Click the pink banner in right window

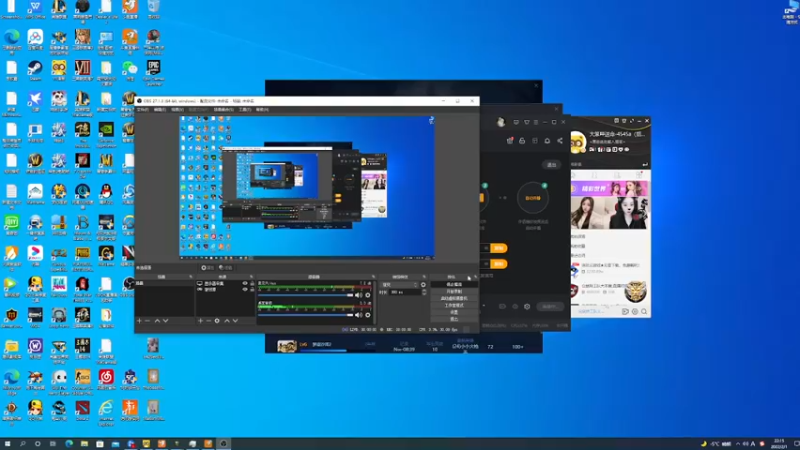coord(609,189)
